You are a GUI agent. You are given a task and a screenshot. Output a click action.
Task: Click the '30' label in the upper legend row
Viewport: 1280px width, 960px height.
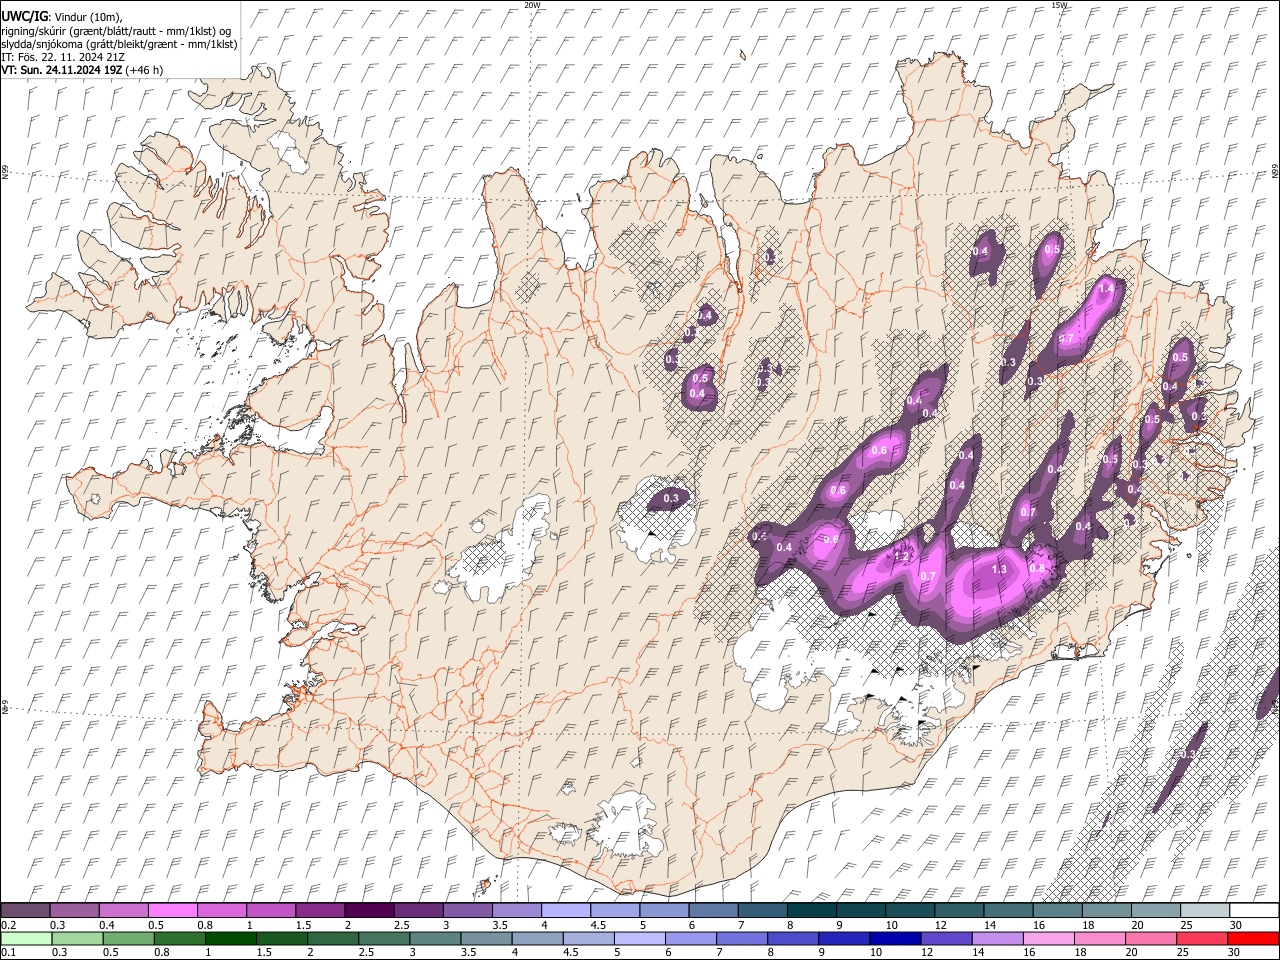(x=1235, y=926)
